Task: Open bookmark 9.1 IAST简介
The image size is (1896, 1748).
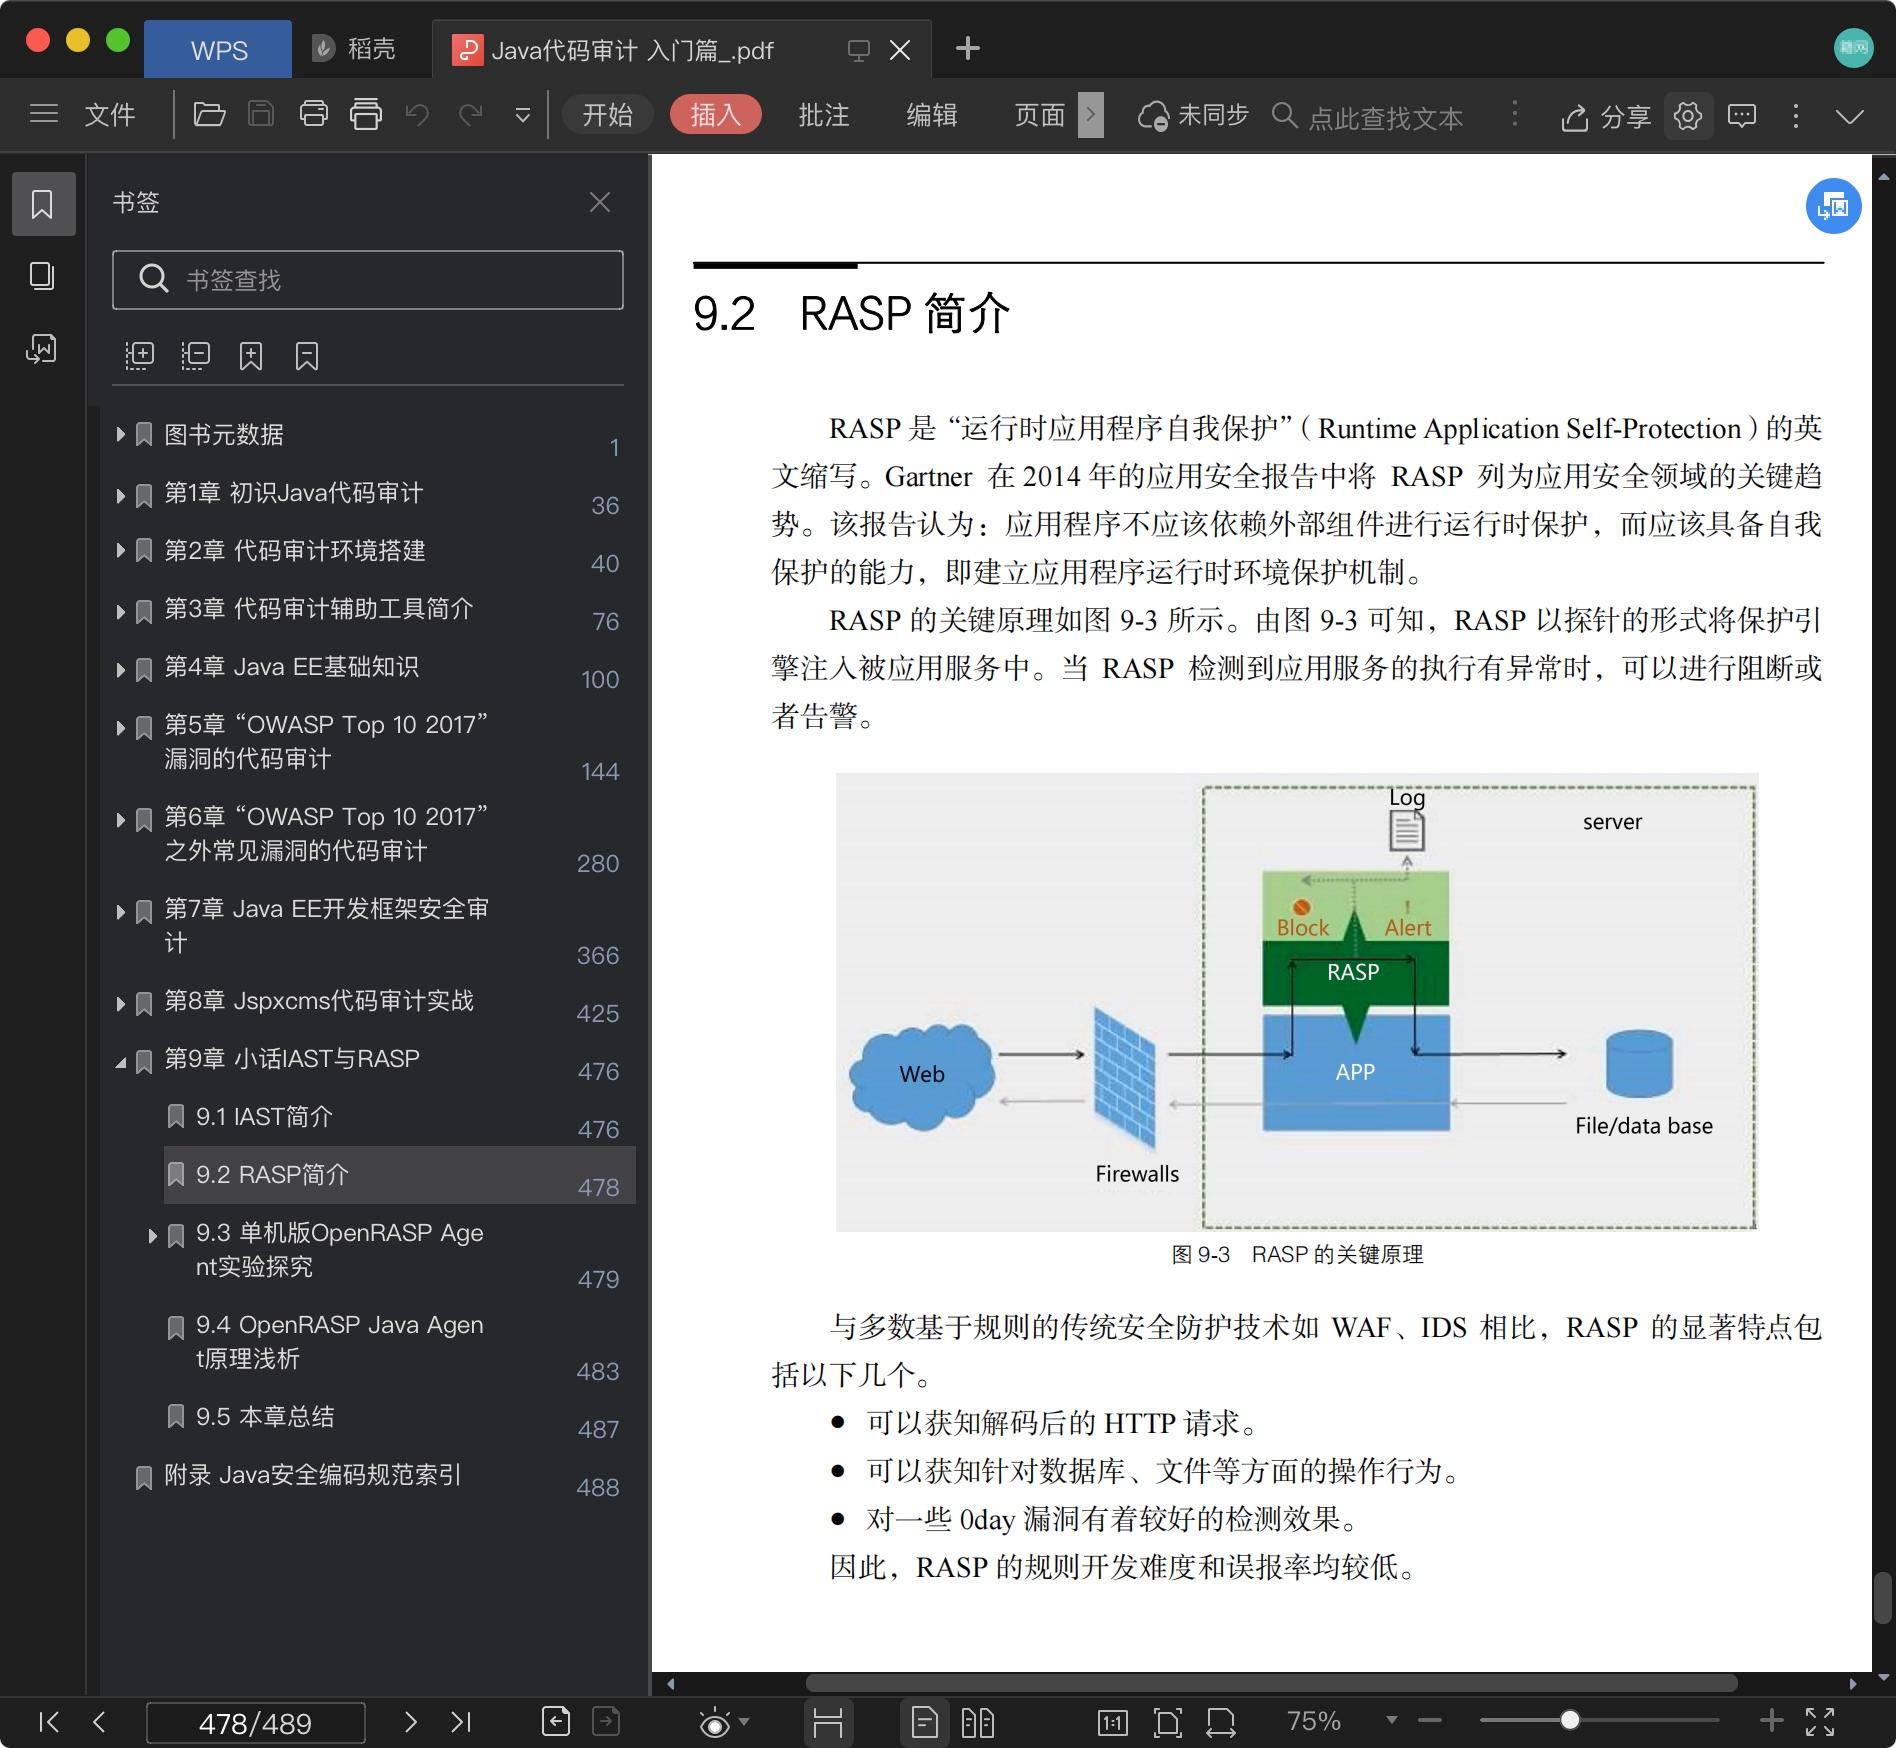Action: 264,1117
